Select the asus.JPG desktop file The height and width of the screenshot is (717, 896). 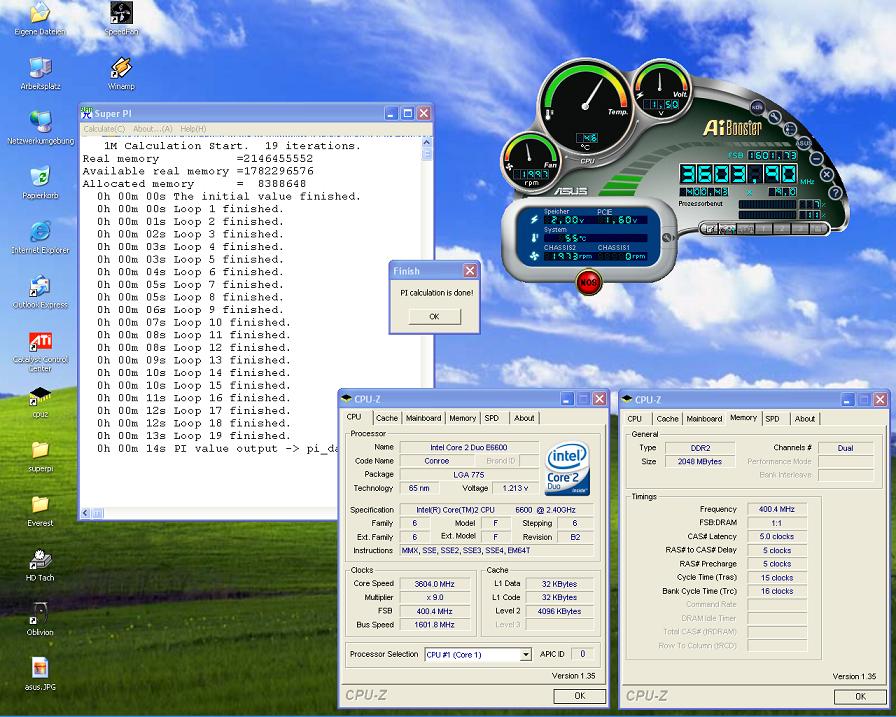coord(40,674)
